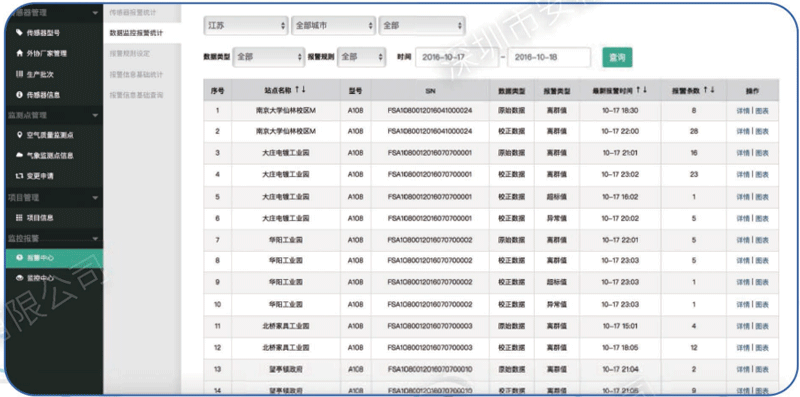The height and width of the screenshot is (397, 800).
Task: Go to 传感器型号 in the sidebar
Action: coord(43,33)
